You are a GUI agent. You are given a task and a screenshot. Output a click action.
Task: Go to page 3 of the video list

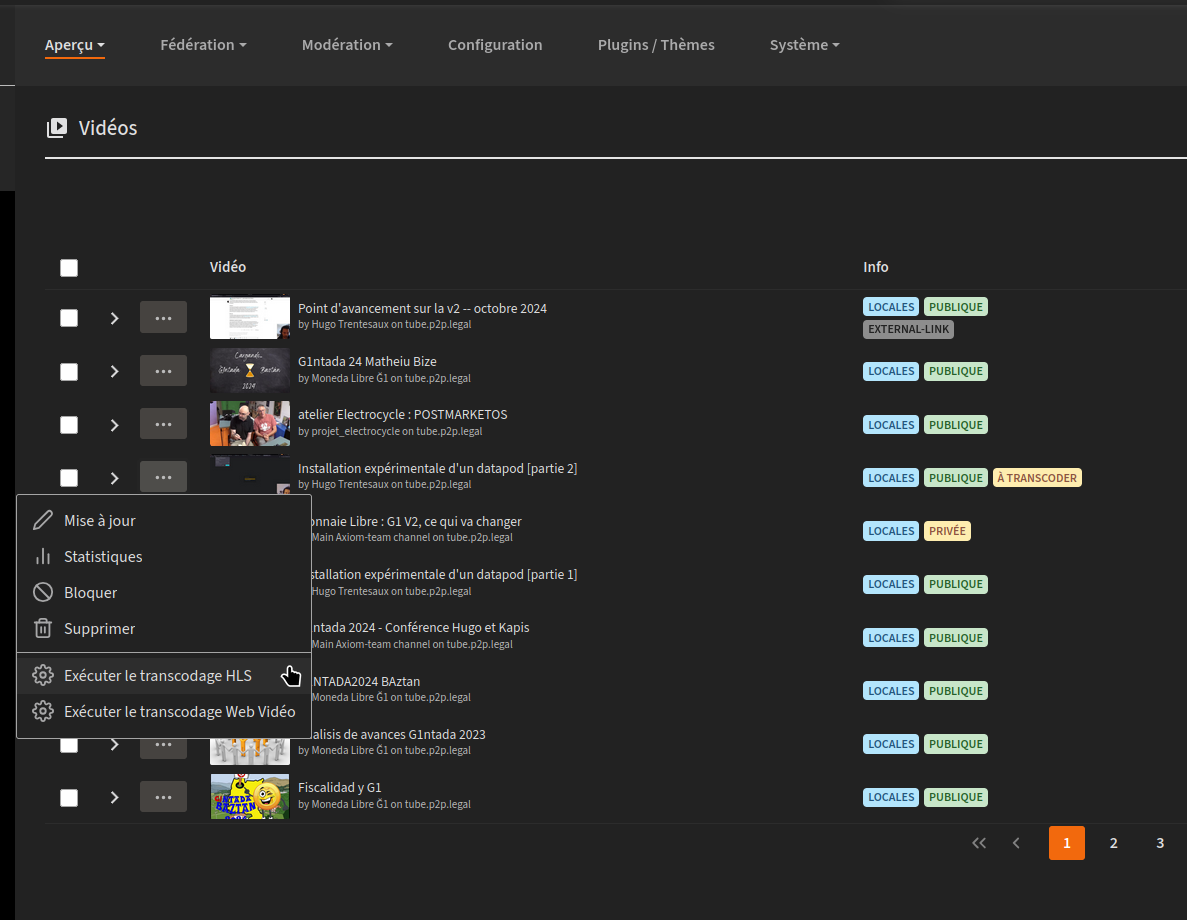[x=1160, y=843]
